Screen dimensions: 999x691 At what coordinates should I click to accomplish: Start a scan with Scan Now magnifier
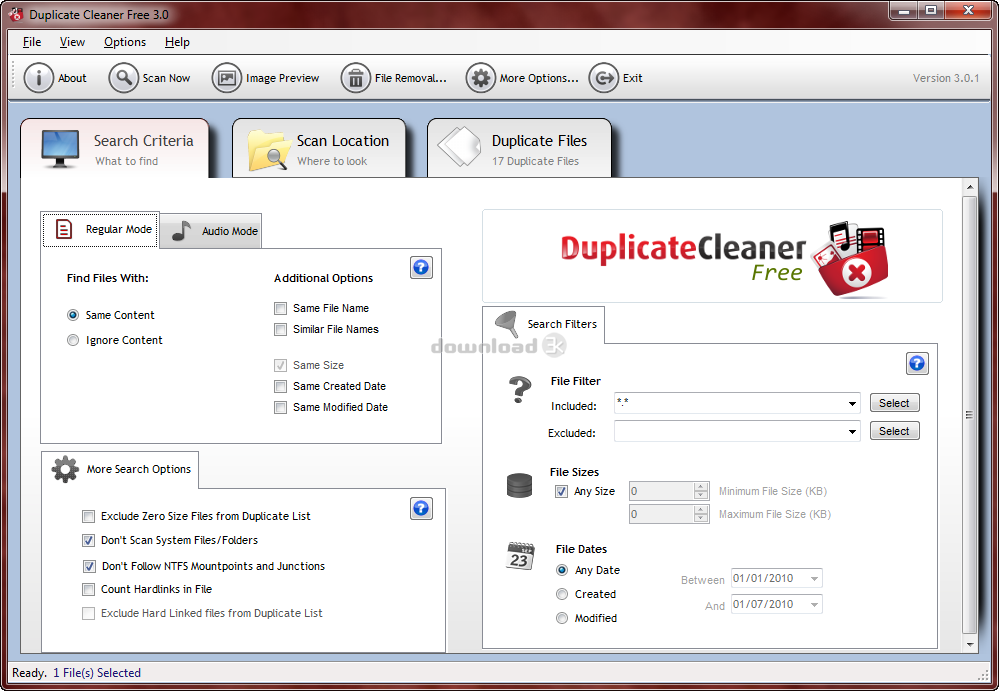click(124, 78)
